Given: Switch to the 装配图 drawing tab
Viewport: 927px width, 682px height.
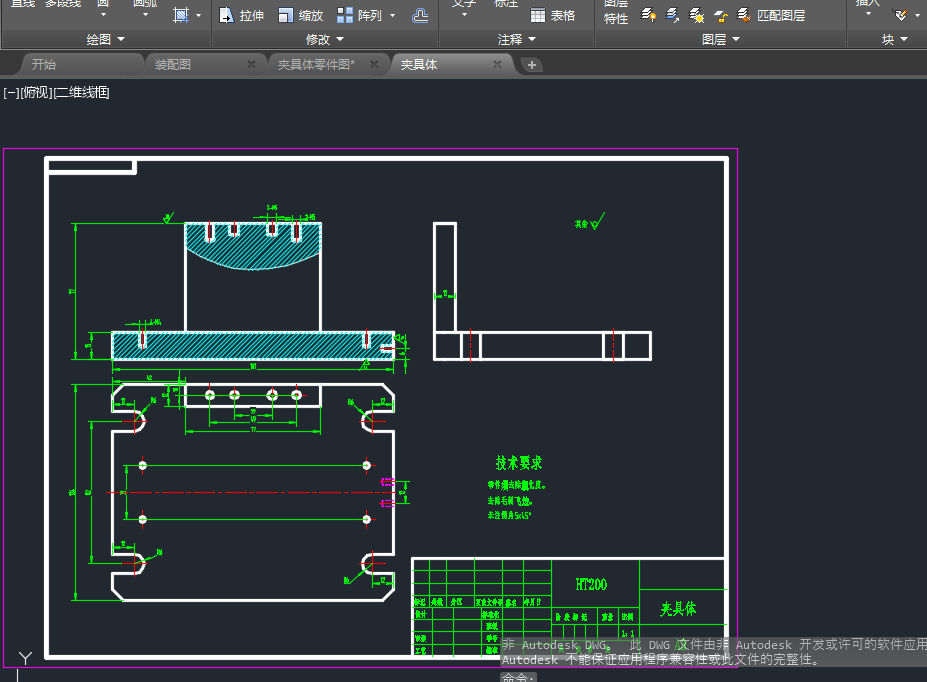Looking at the screenshot, I should (x=173, y=64).
